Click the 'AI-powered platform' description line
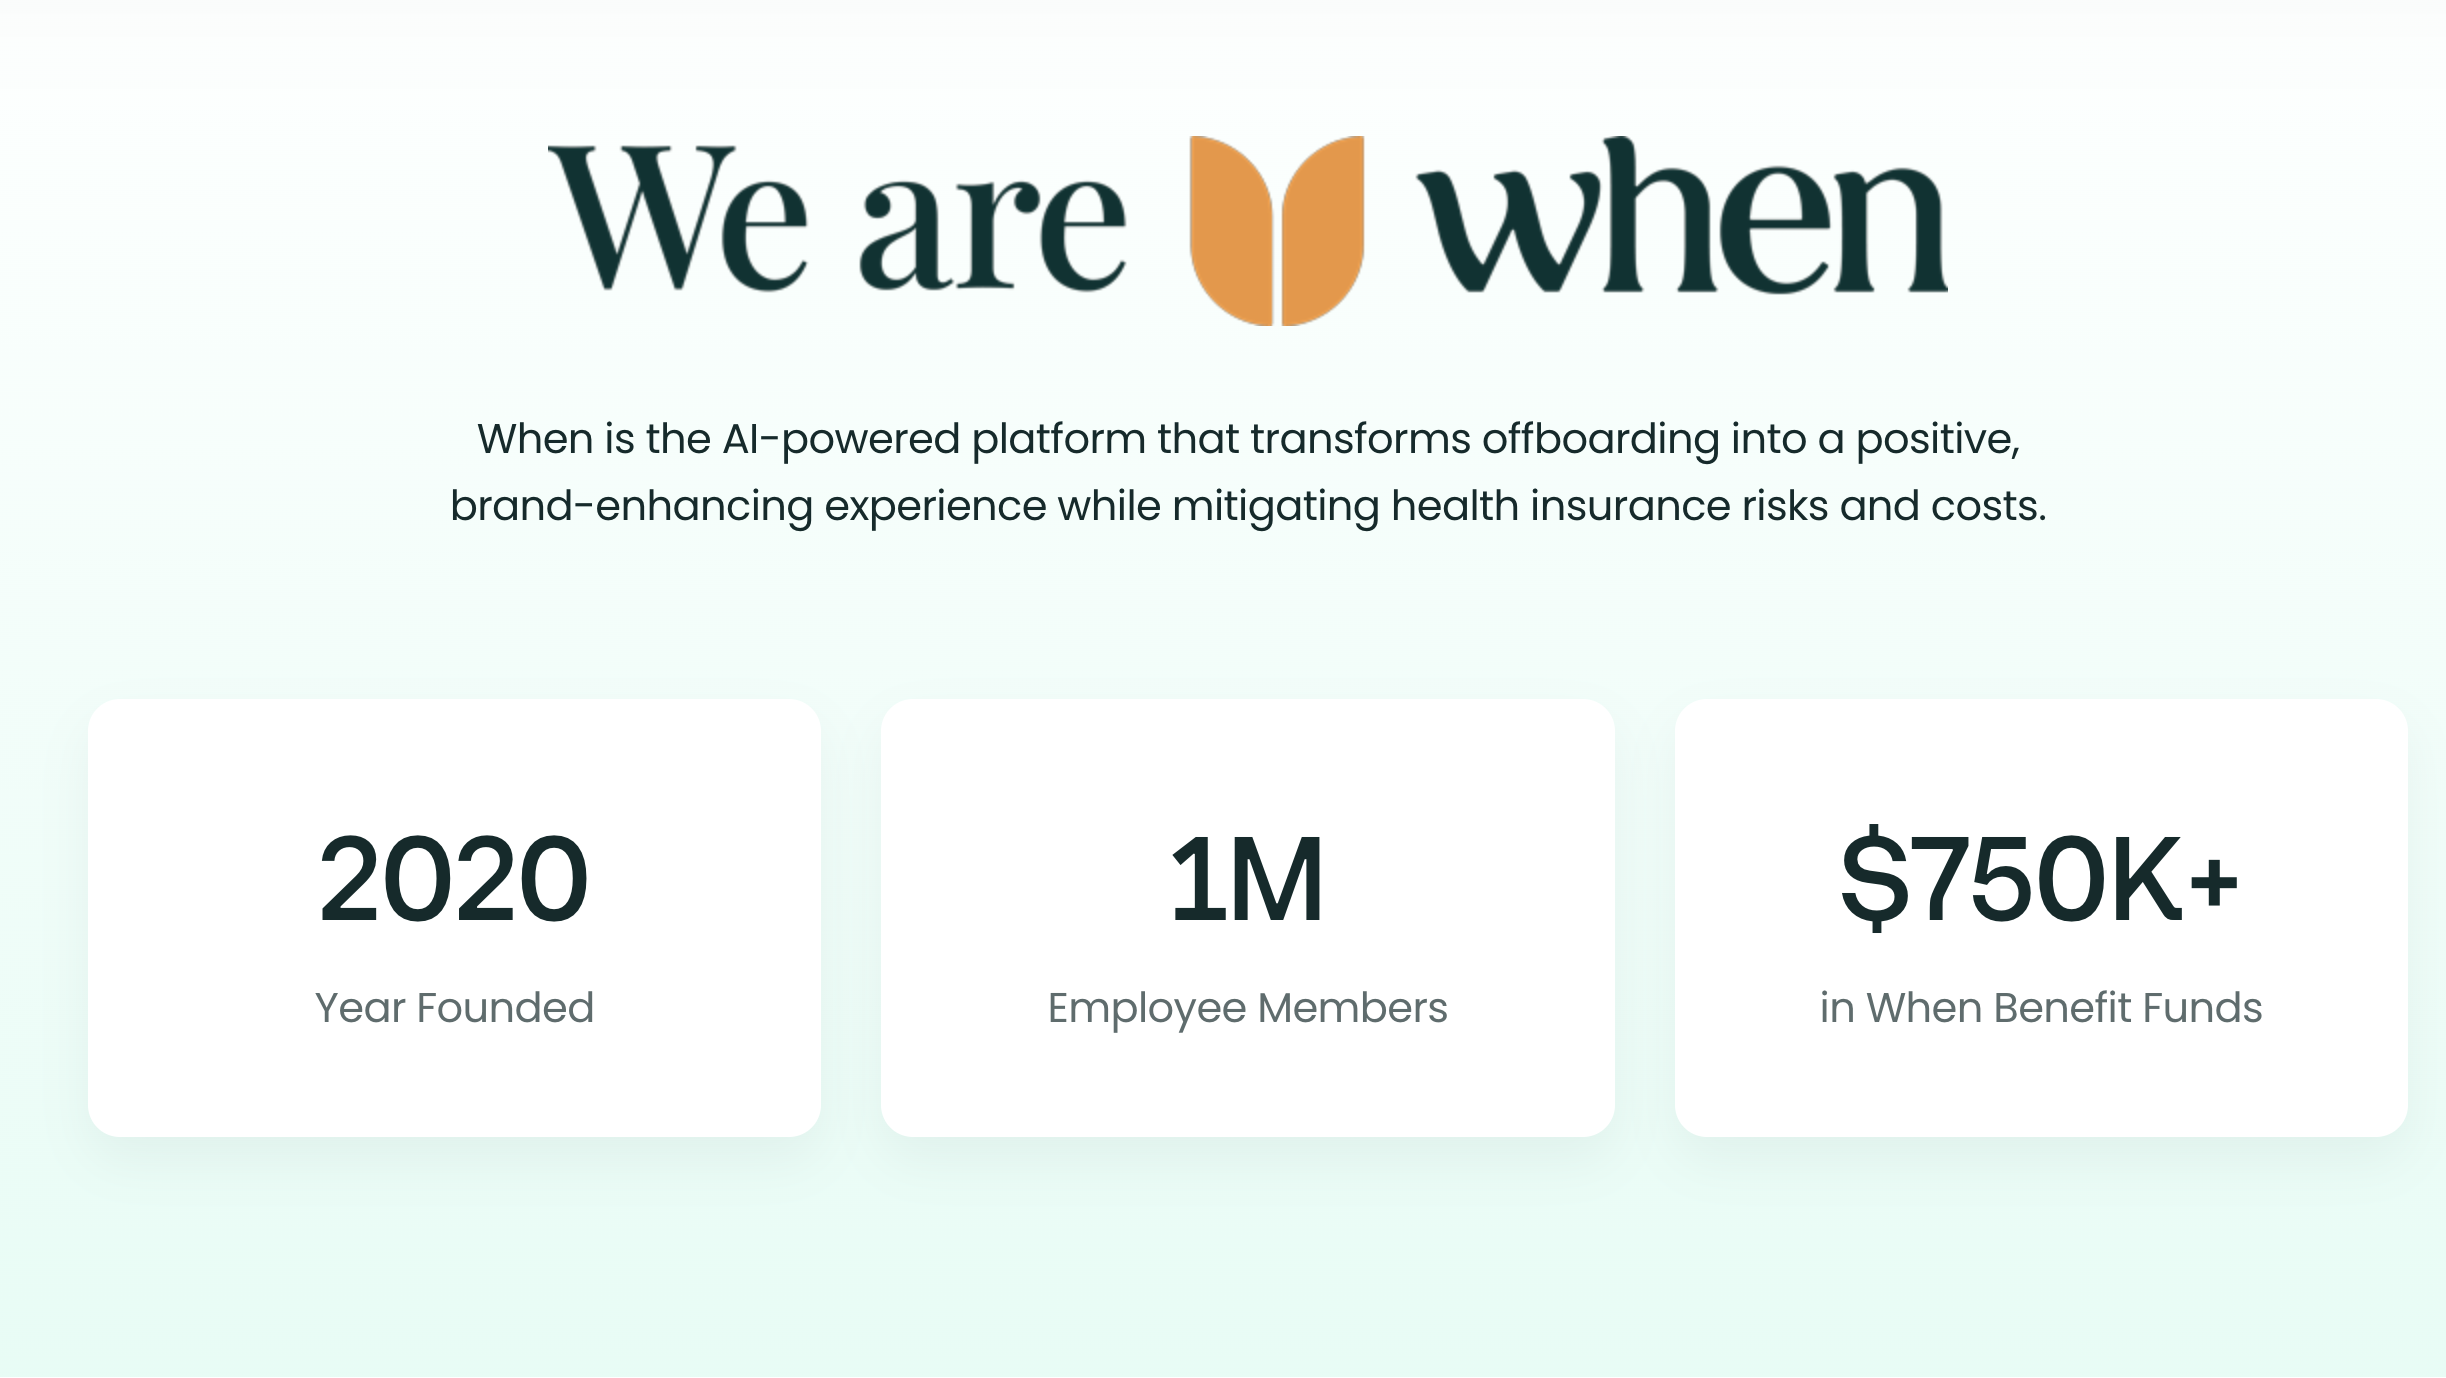This screenshot has width=2446, height=1378. coord(1248,440)
